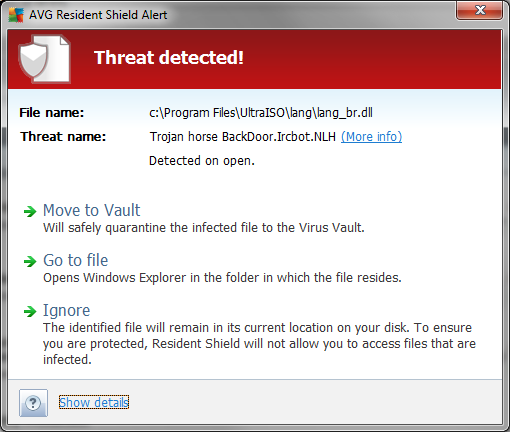Image resolution: width=510 pixels, height=432 pixels.
Task: Click the Ignore description paragraph text
Action: [259, 344]
